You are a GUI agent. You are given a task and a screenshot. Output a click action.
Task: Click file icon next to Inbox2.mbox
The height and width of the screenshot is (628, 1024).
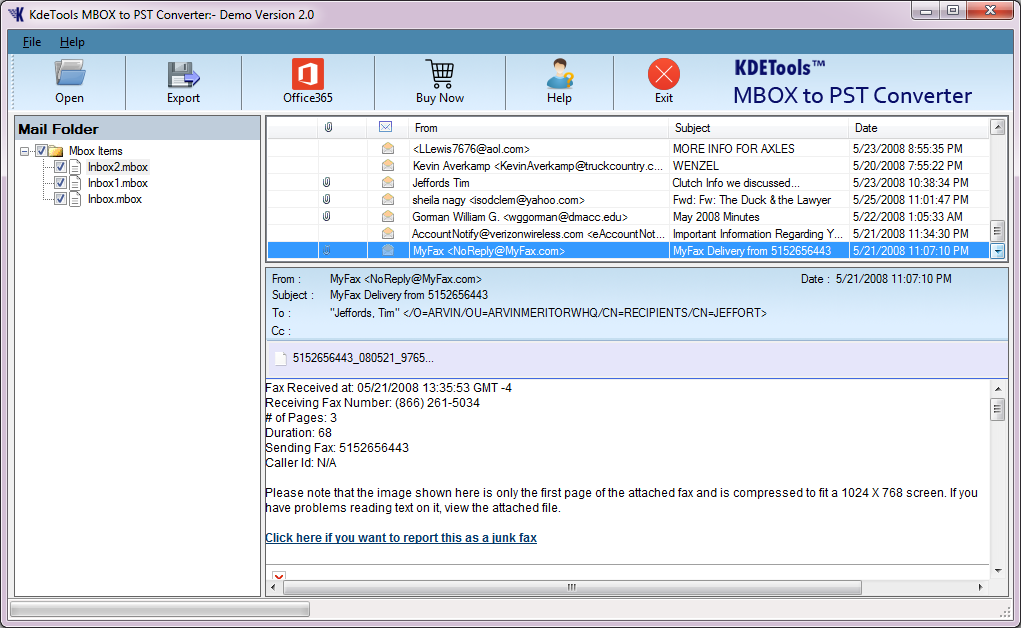tap(76, 166)
